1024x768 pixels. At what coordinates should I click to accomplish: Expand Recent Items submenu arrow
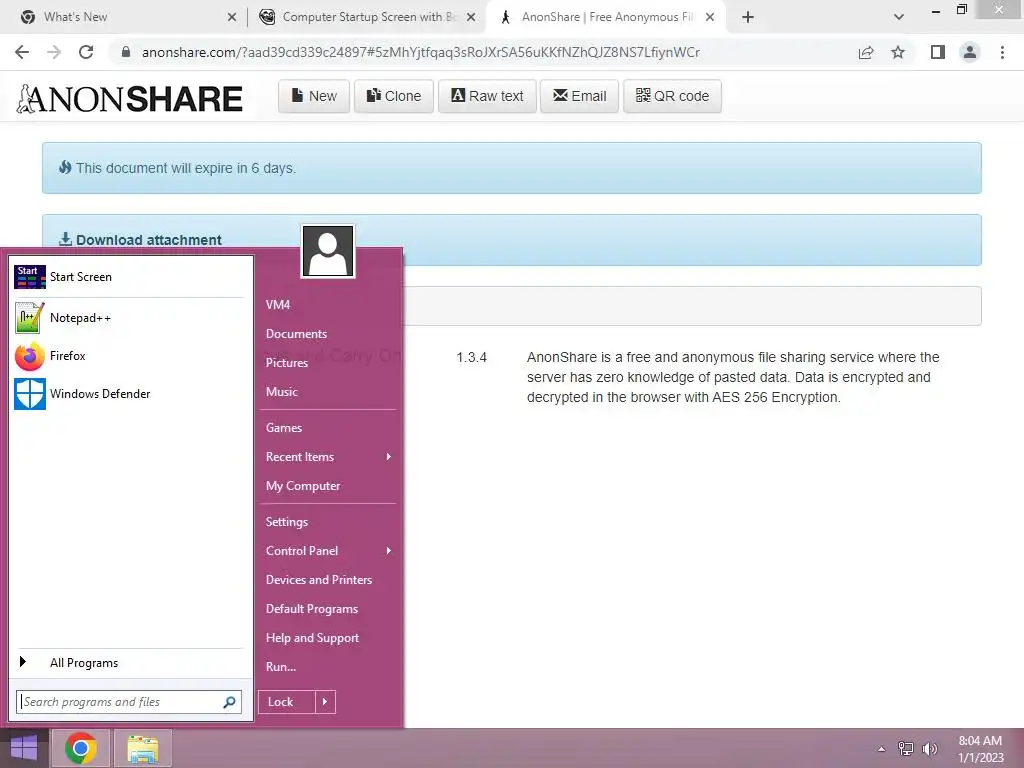[389, 456]
